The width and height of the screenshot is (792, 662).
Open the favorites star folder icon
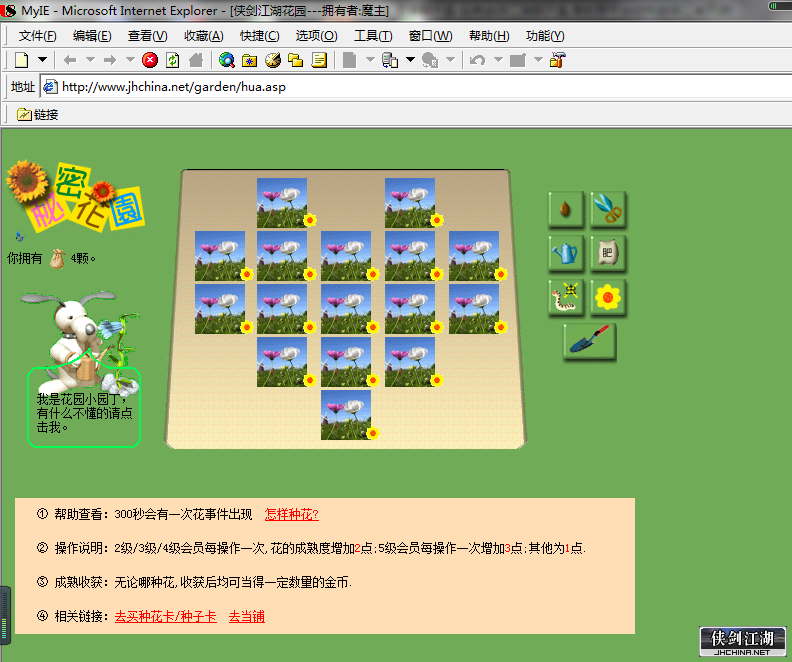click(250, 61)
